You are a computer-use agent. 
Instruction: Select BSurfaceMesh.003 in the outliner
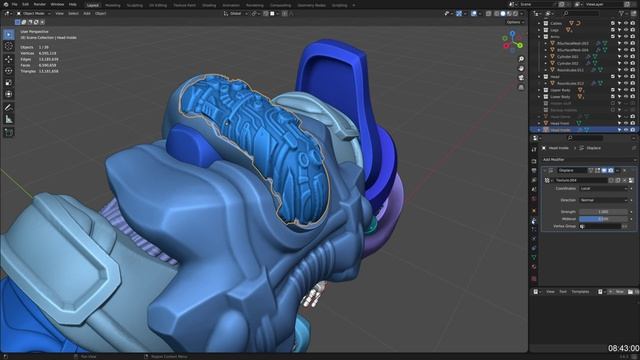[573, 43]
